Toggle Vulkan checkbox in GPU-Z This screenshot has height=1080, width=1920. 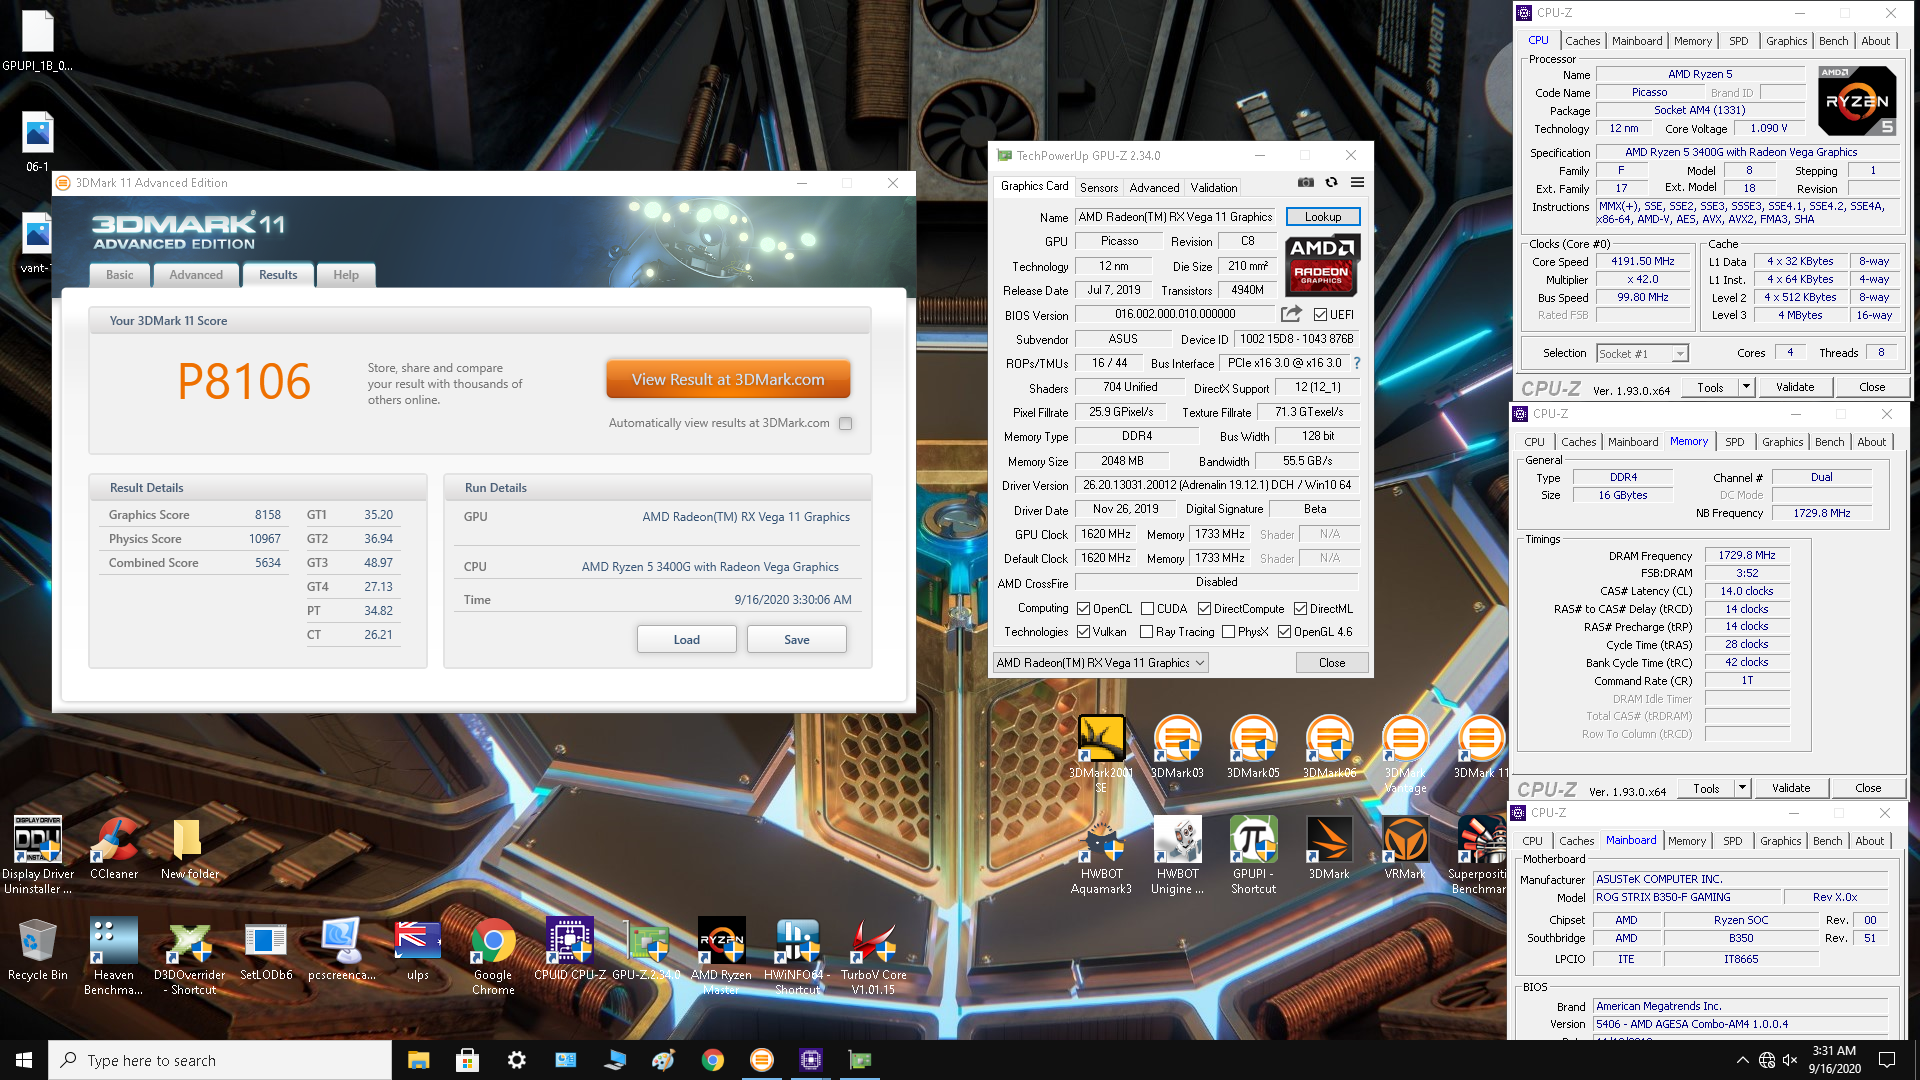[1083, 632]
